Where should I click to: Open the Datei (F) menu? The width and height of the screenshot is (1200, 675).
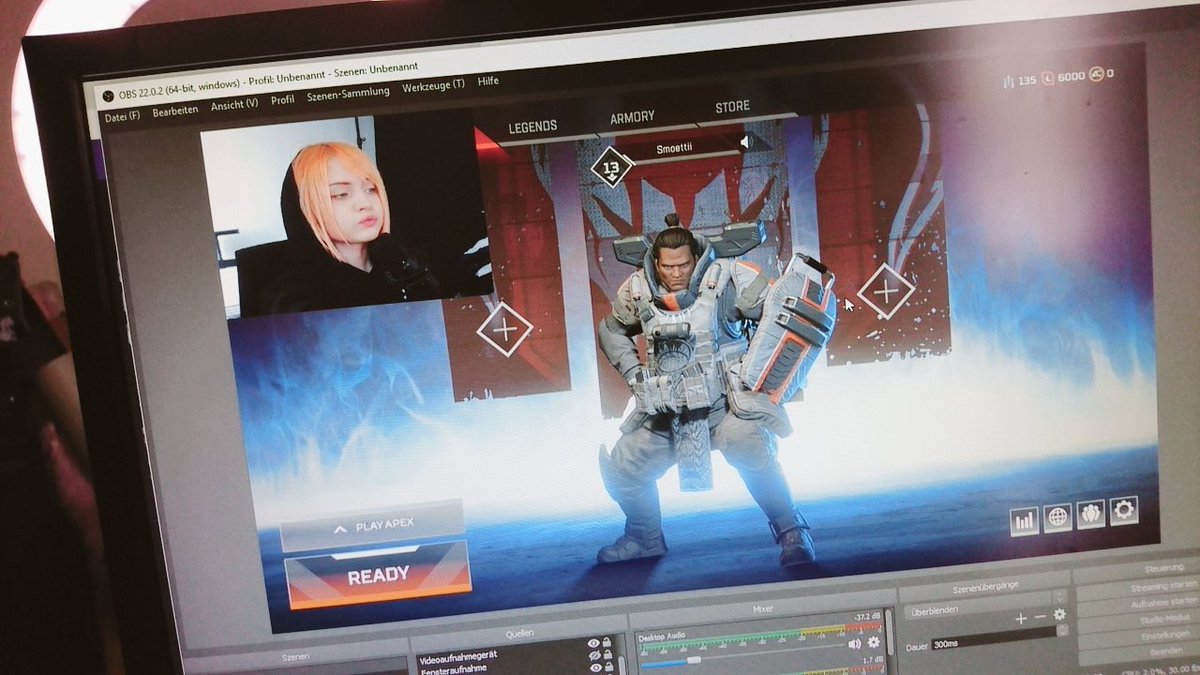pos(122,117)
